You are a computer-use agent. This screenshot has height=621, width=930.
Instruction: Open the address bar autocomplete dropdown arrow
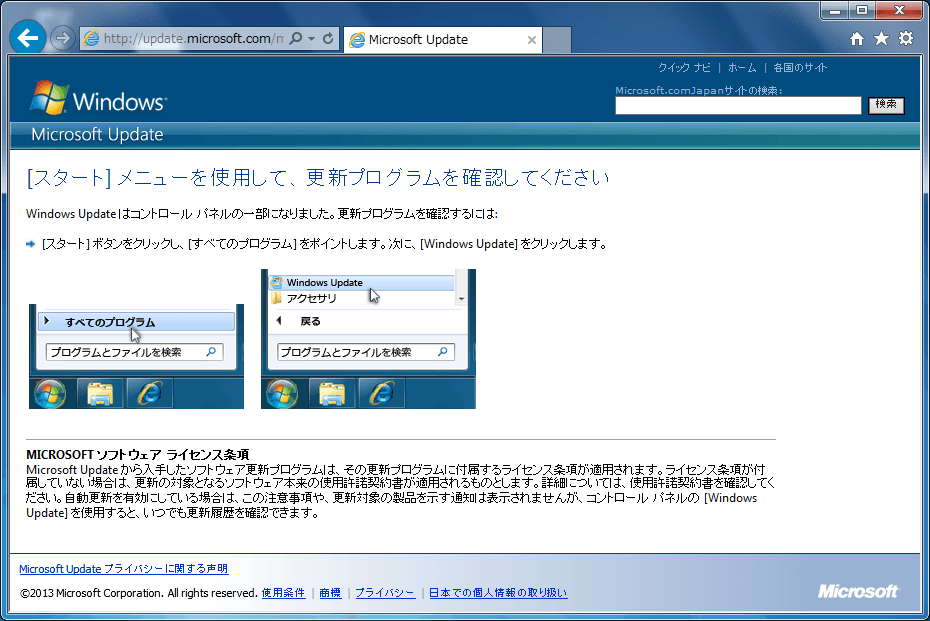(311, 39)
